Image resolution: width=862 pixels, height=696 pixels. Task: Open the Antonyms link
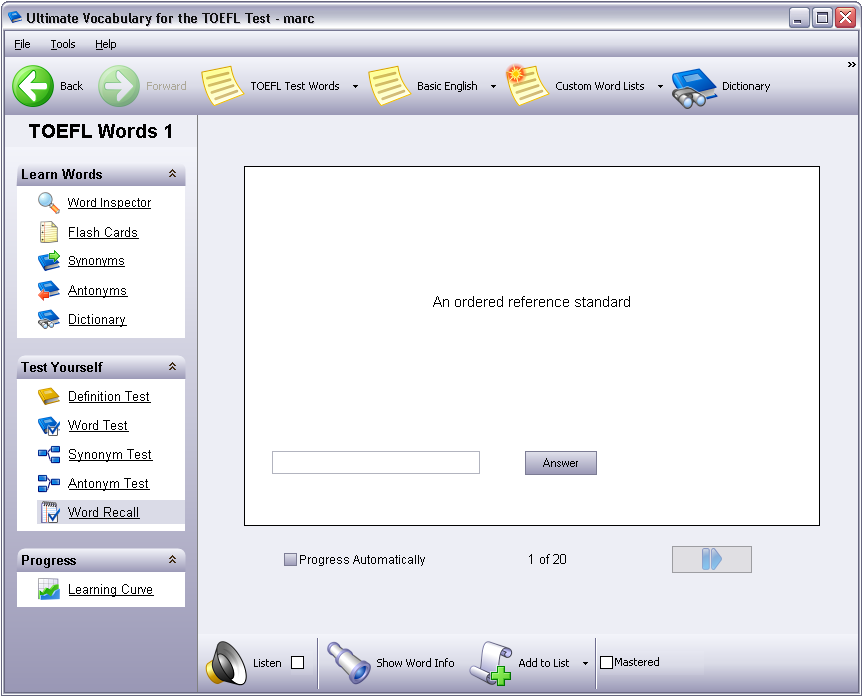[x=97, y=290]
